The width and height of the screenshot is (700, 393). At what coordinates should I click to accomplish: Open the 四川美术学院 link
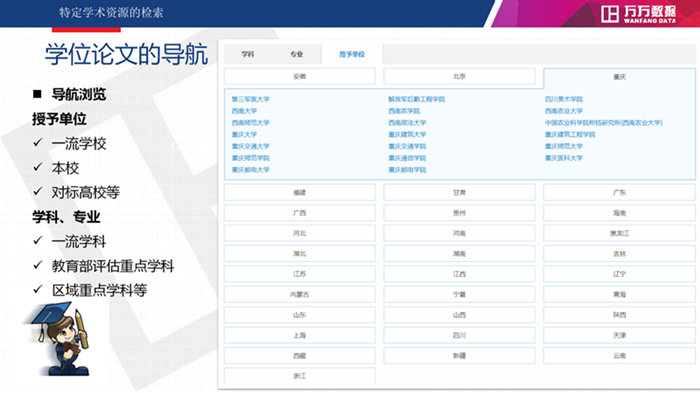(564, 99)
